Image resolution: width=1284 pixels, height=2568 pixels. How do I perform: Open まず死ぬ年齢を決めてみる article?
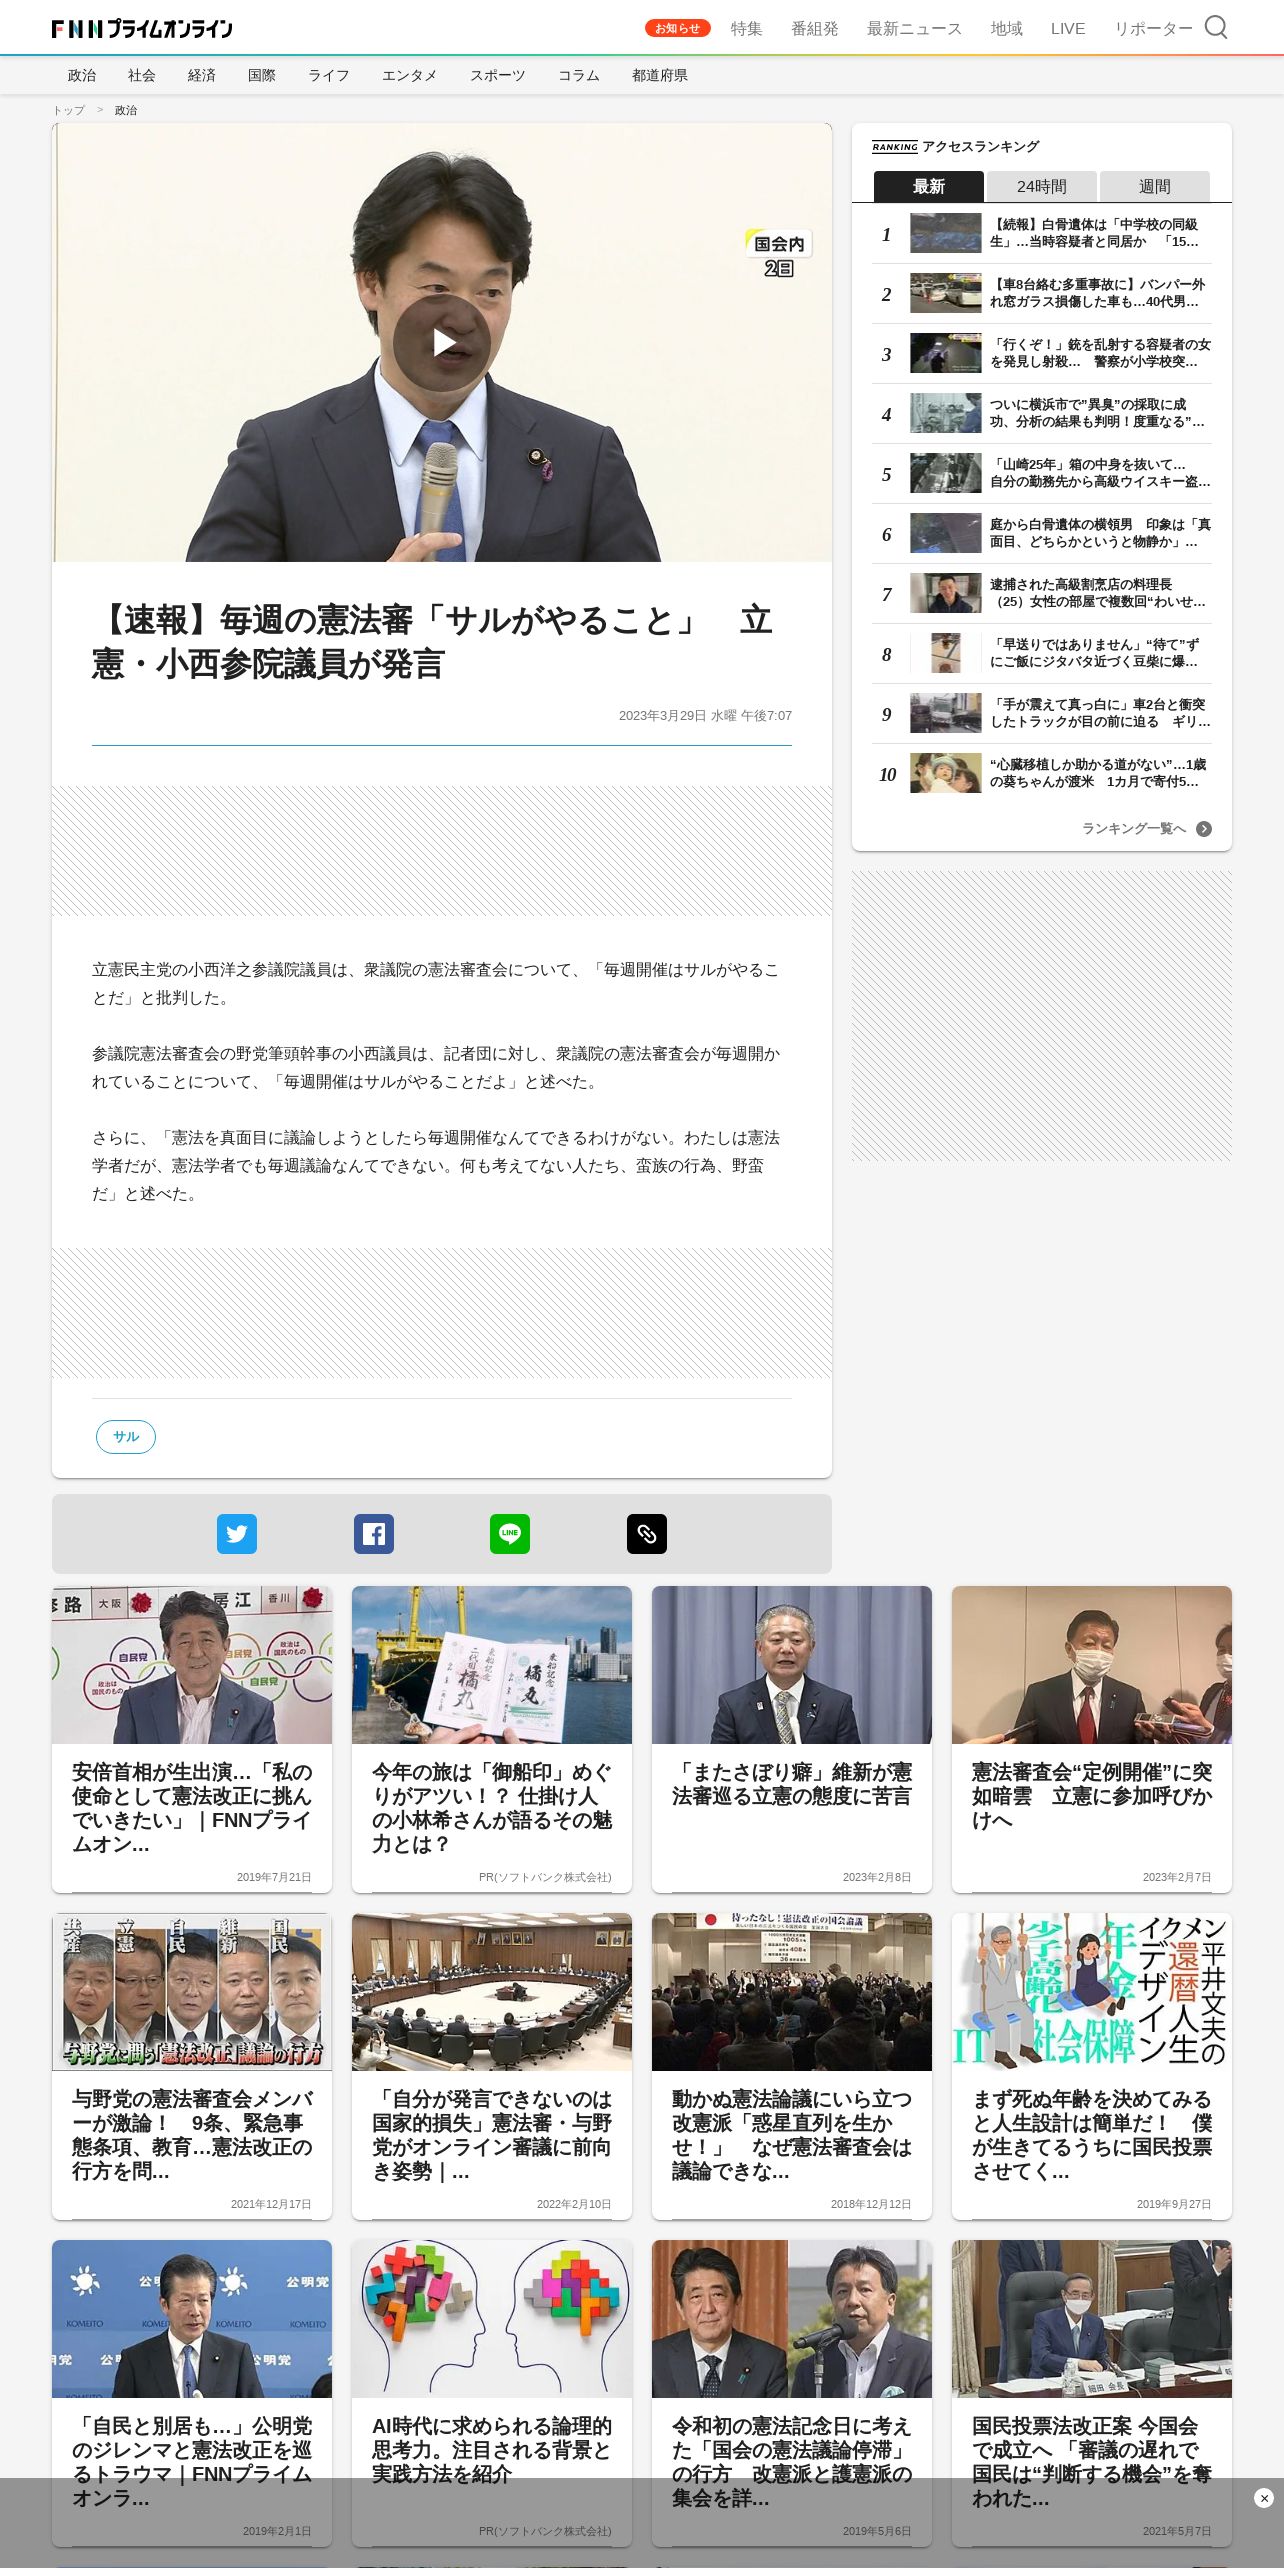(x=1092, y=2066)
